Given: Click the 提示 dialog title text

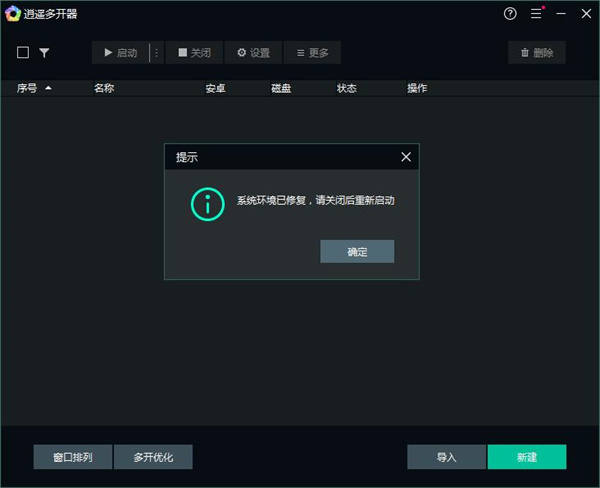Looking at the screenshot, I should (x=187, y=157).
